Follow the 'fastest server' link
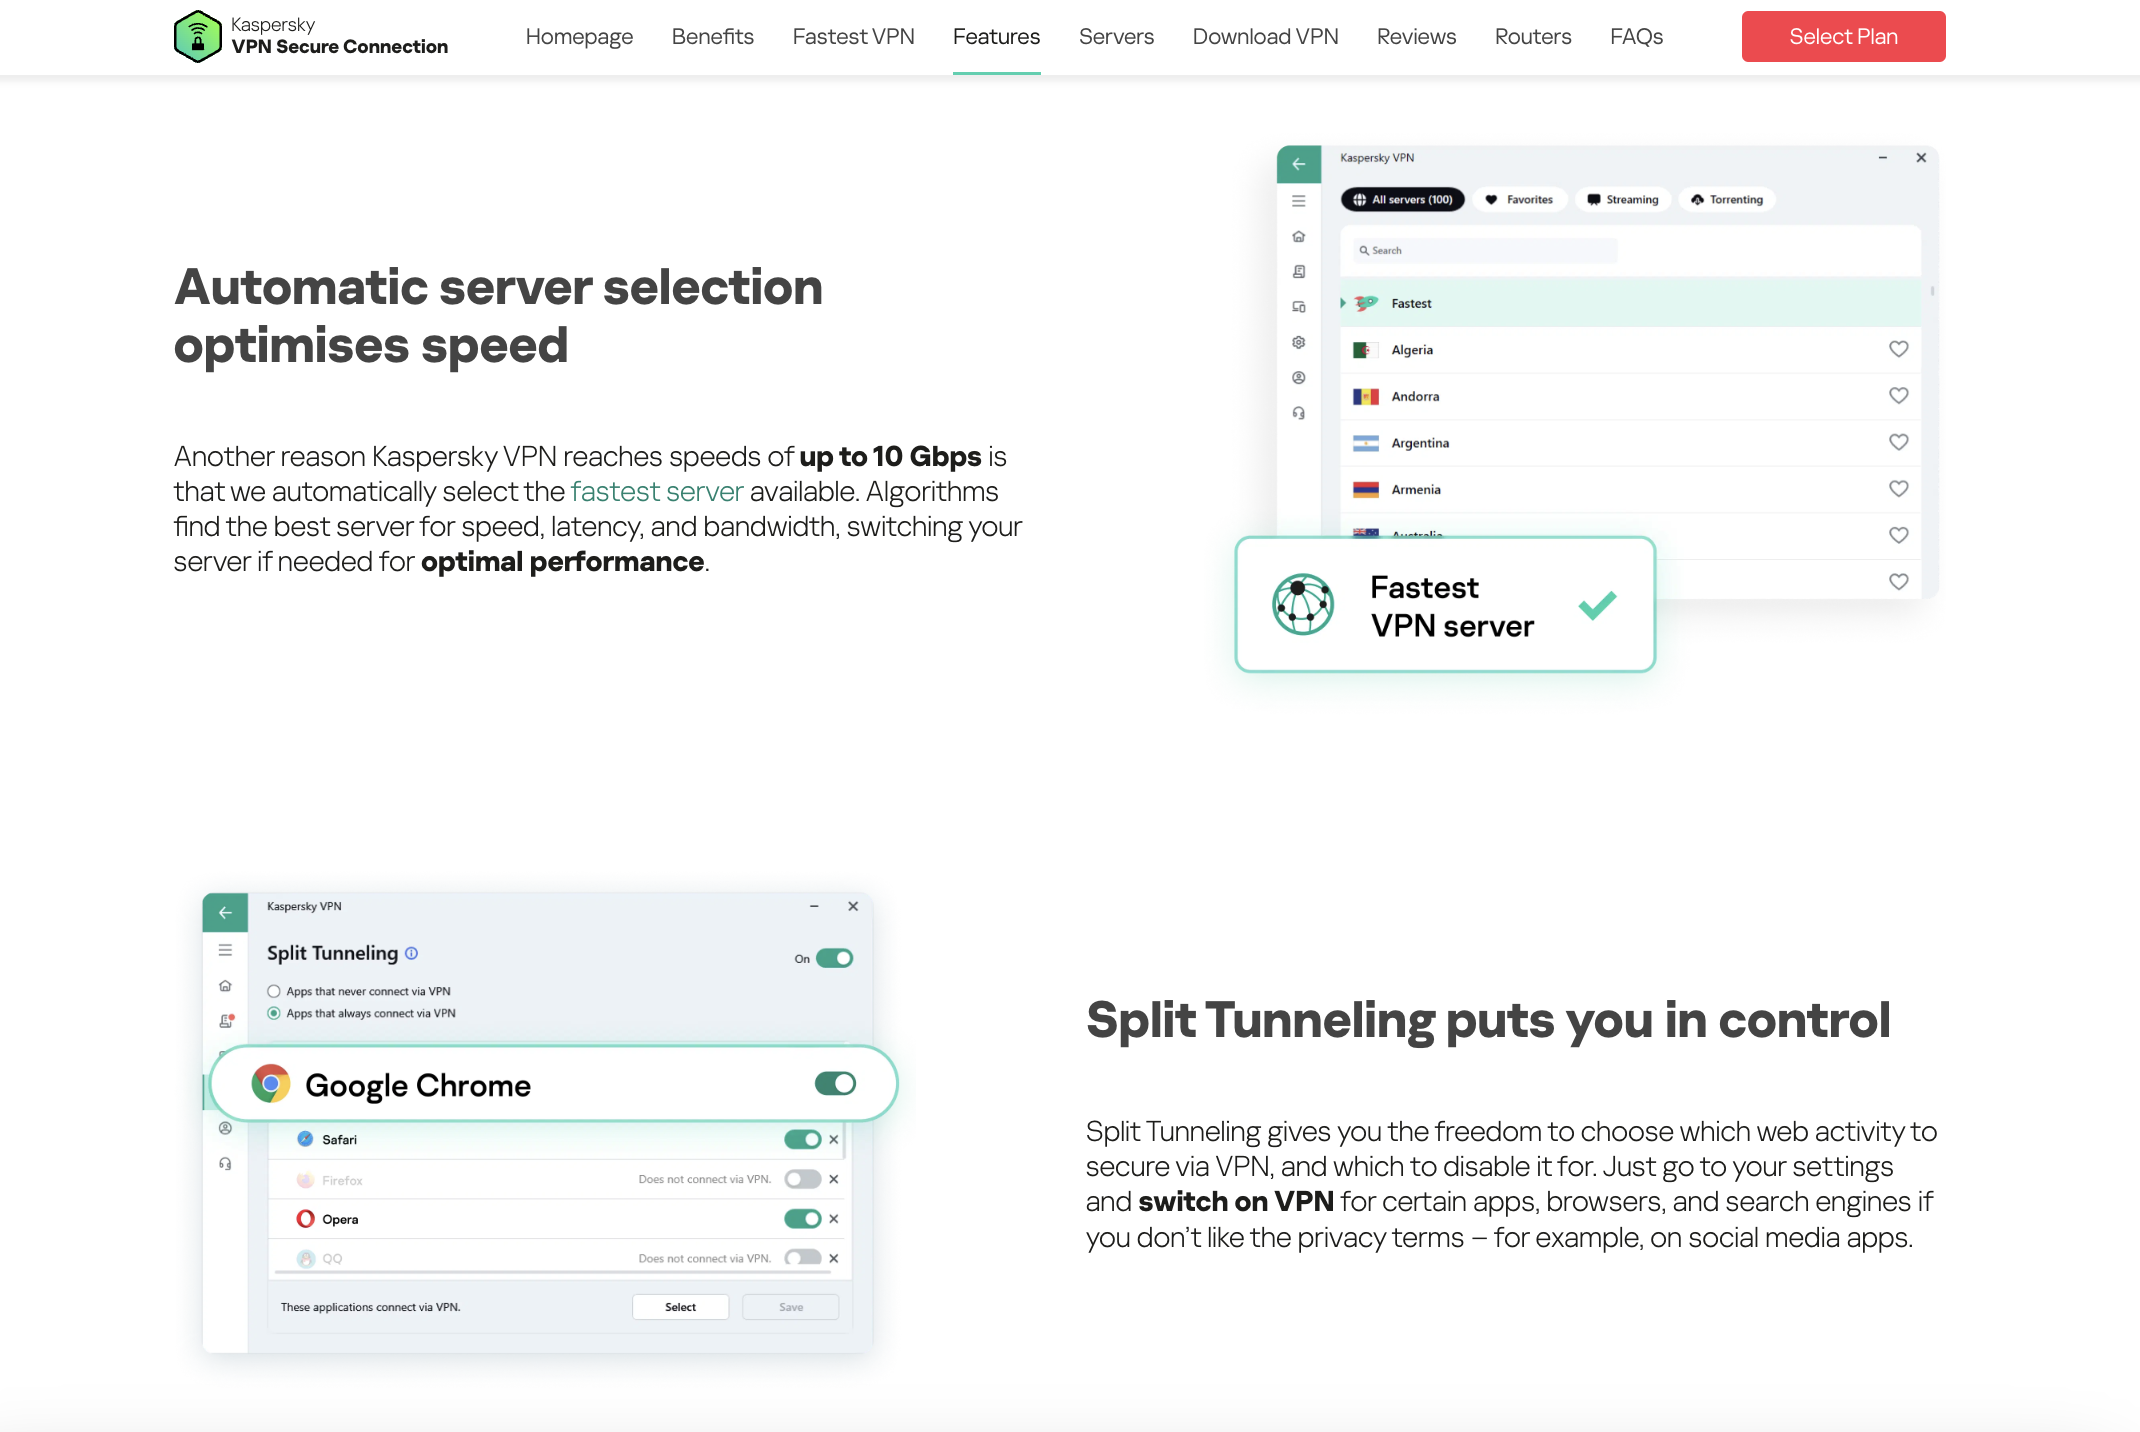The height and width of the screenshot is (1432, 2140). (656, 492)
